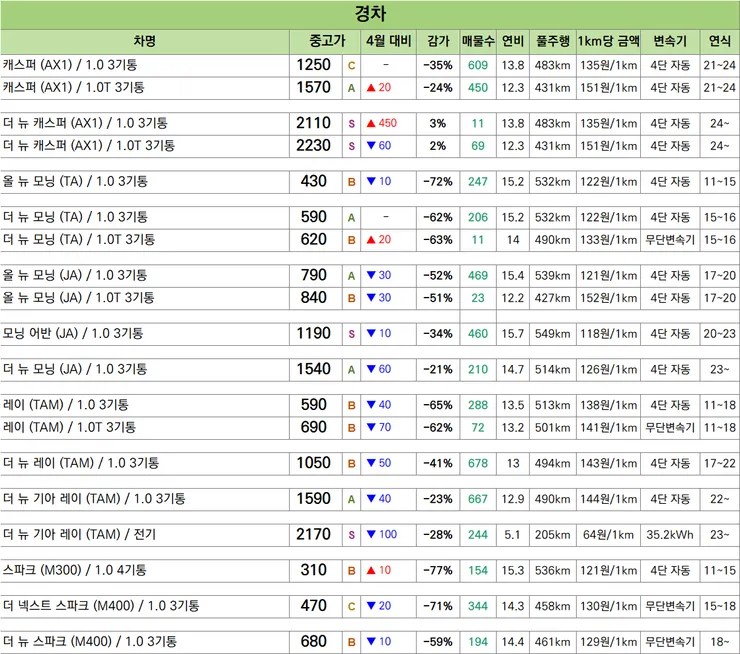Click car name 레이 (TAM) / 1.0 3기통

pyautogui.click(x=66, y=405)
